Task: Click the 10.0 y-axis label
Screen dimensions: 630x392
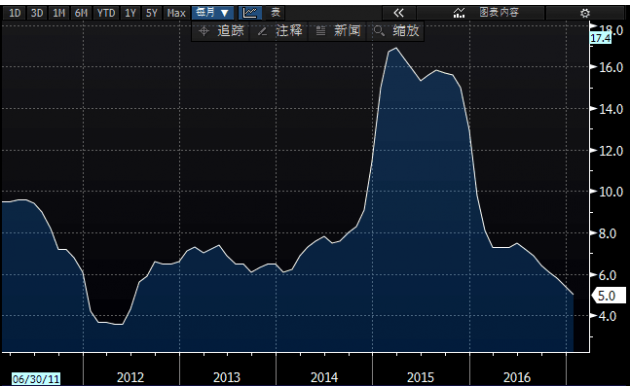Action: [x=611, y=192]
